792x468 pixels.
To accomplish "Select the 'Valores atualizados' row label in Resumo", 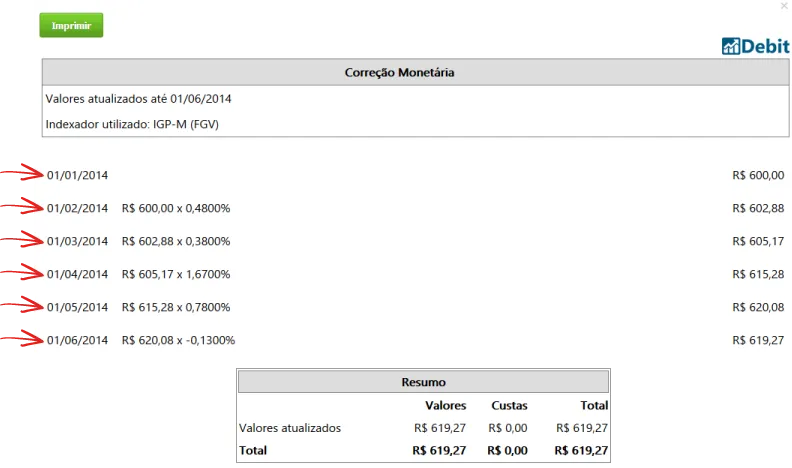I will click(x=290, y=428).
